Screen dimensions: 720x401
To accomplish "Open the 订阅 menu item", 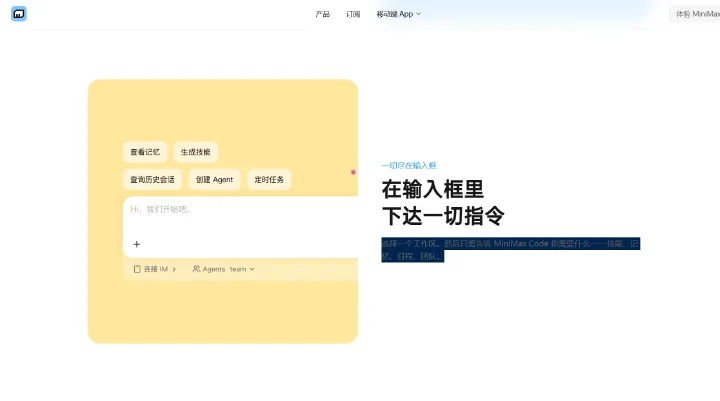I will pos(353,14).
